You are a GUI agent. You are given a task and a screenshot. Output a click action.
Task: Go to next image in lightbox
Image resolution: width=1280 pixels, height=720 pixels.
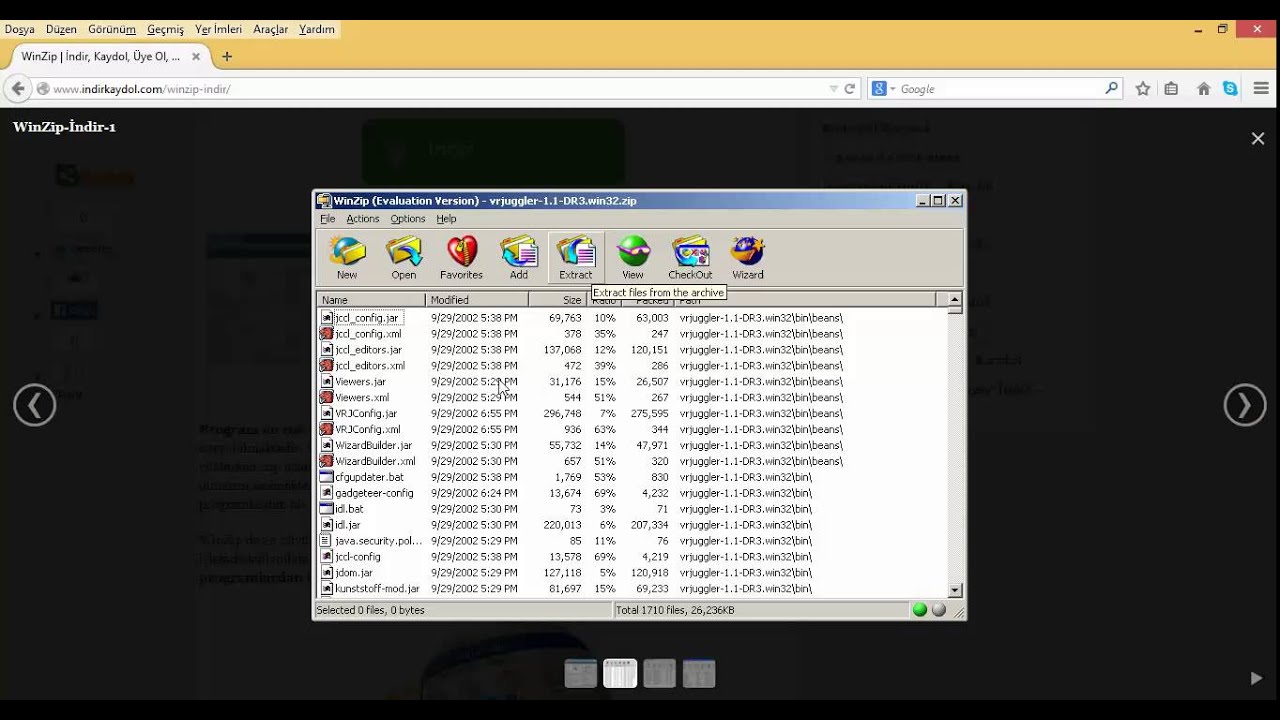point(1245,405)
